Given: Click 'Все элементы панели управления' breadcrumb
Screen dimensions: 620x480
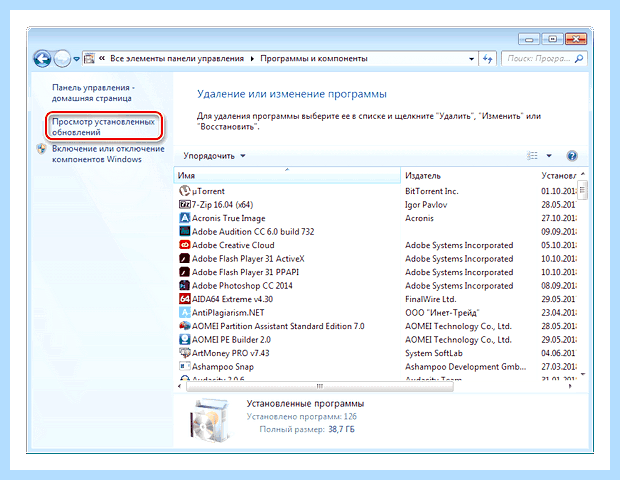Looking at the screenshot, I should point(177,59).
